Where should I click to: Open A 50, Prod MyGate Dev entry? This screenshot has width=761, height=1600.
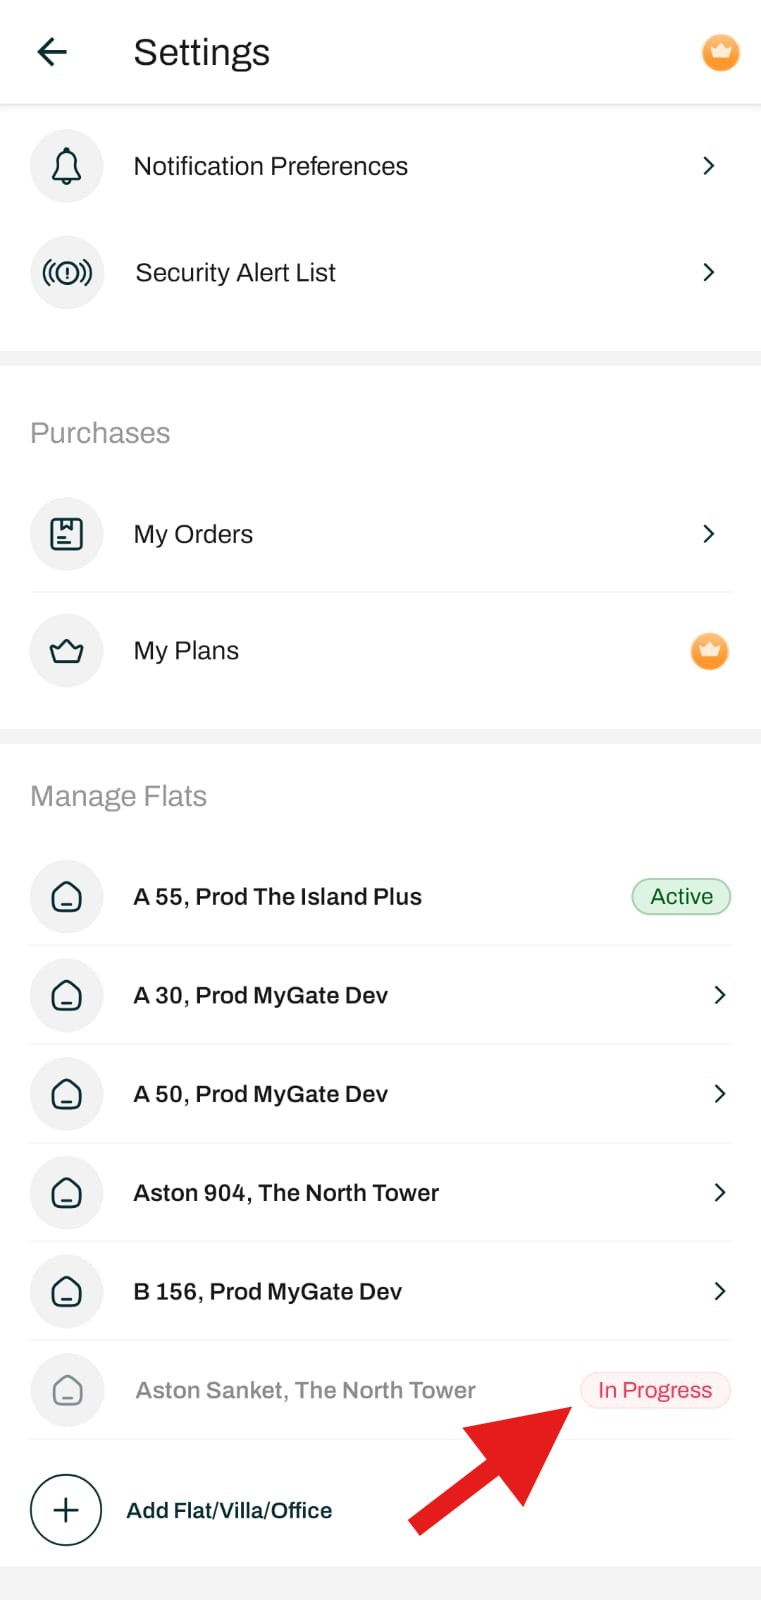click(261, 1094)
